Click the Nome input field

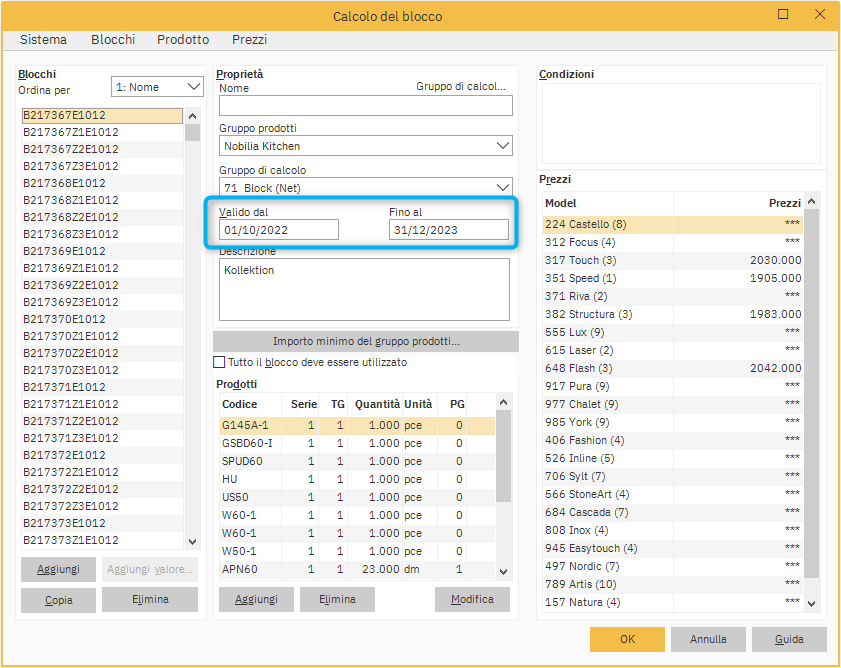365,106
